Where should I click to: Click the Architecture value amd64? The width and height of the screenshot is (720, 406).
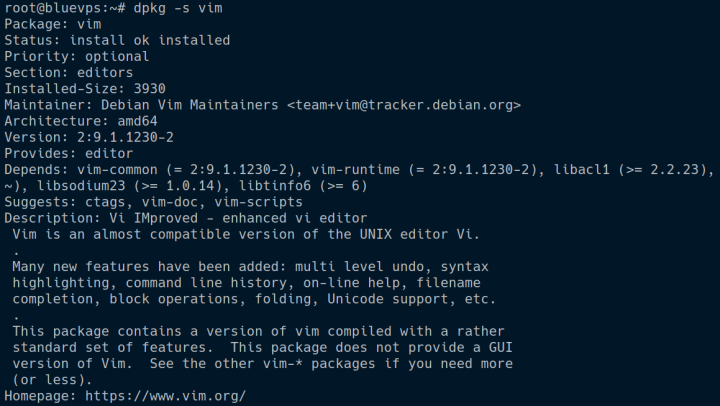tap(137, 121)
